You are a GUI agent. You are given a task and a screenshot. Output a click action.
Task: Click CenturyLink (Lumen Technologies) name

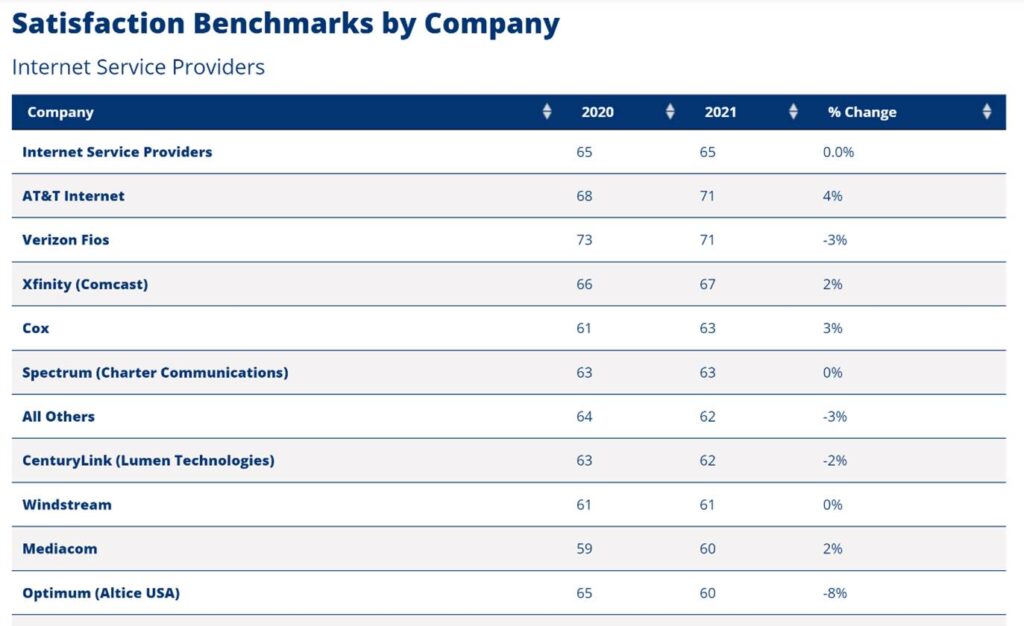click(148, 460)
